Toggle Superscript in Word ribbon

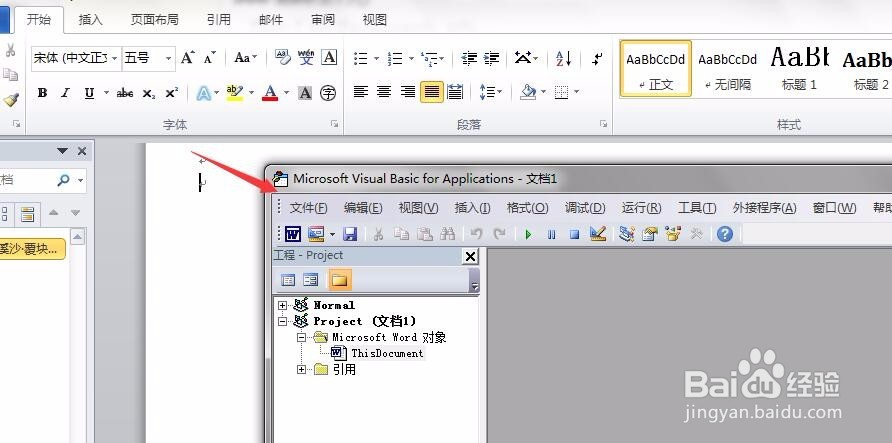[x=172, y=93]
